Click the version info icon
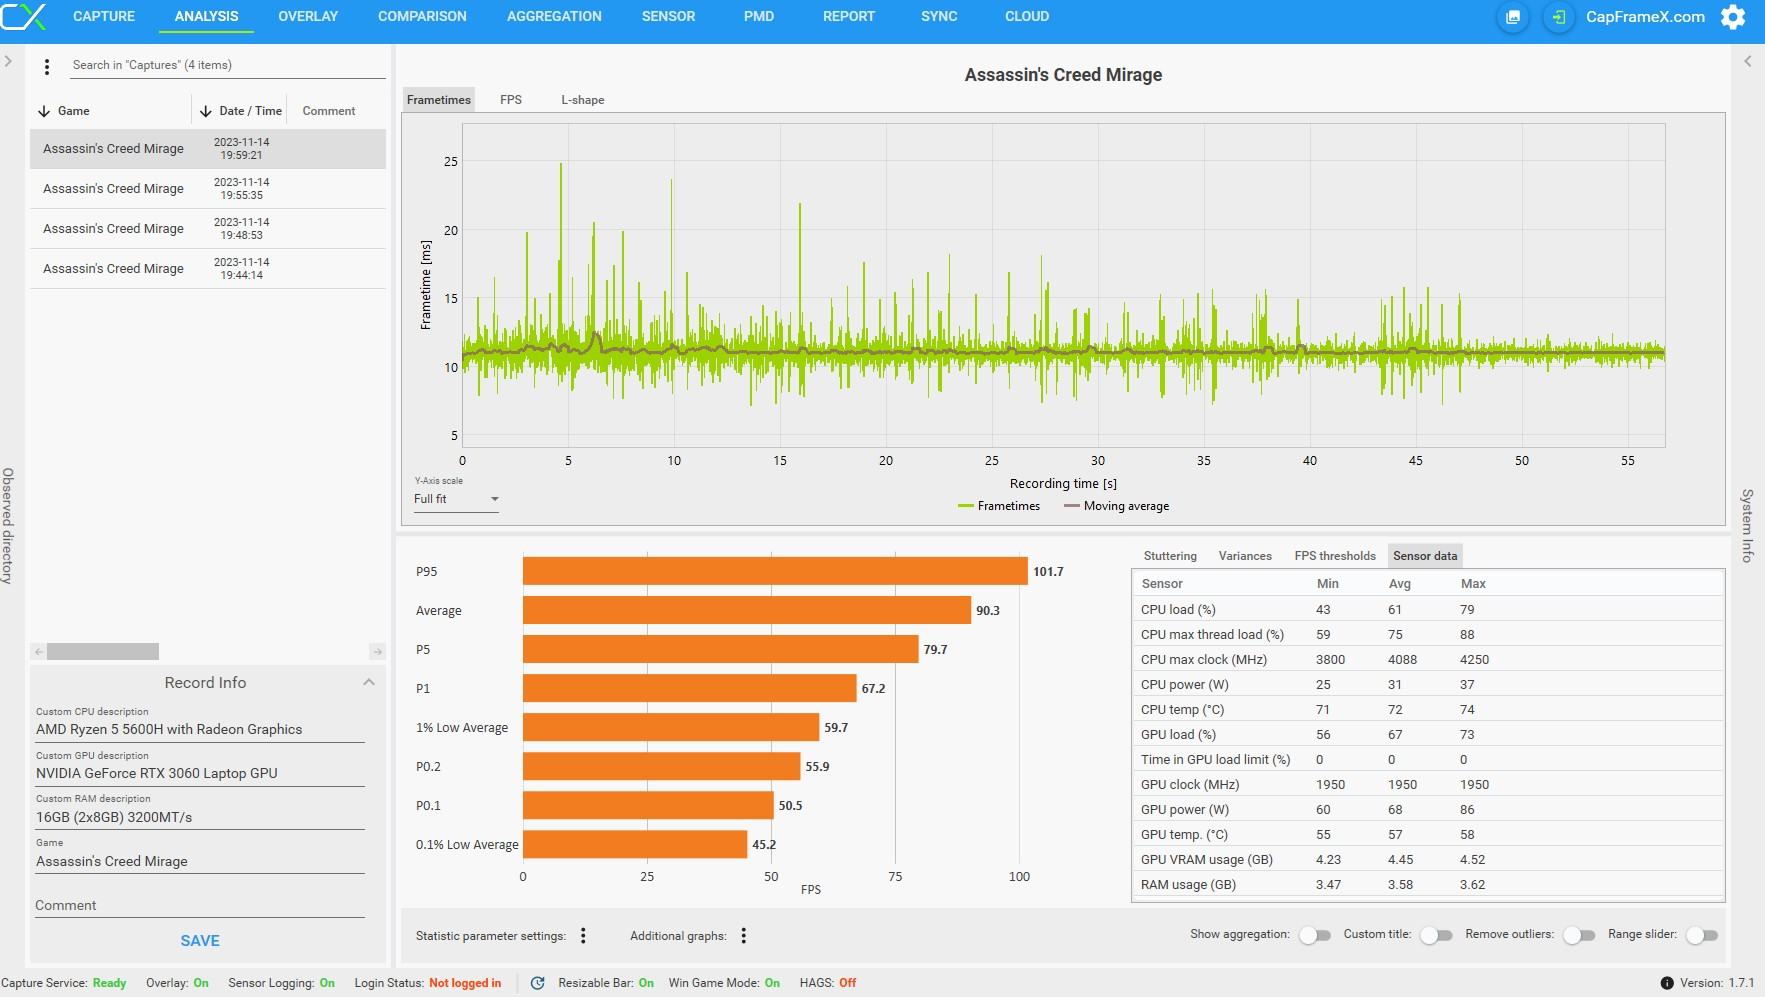The height and width of the screenshot is (997, 1765). (1667, 983)
